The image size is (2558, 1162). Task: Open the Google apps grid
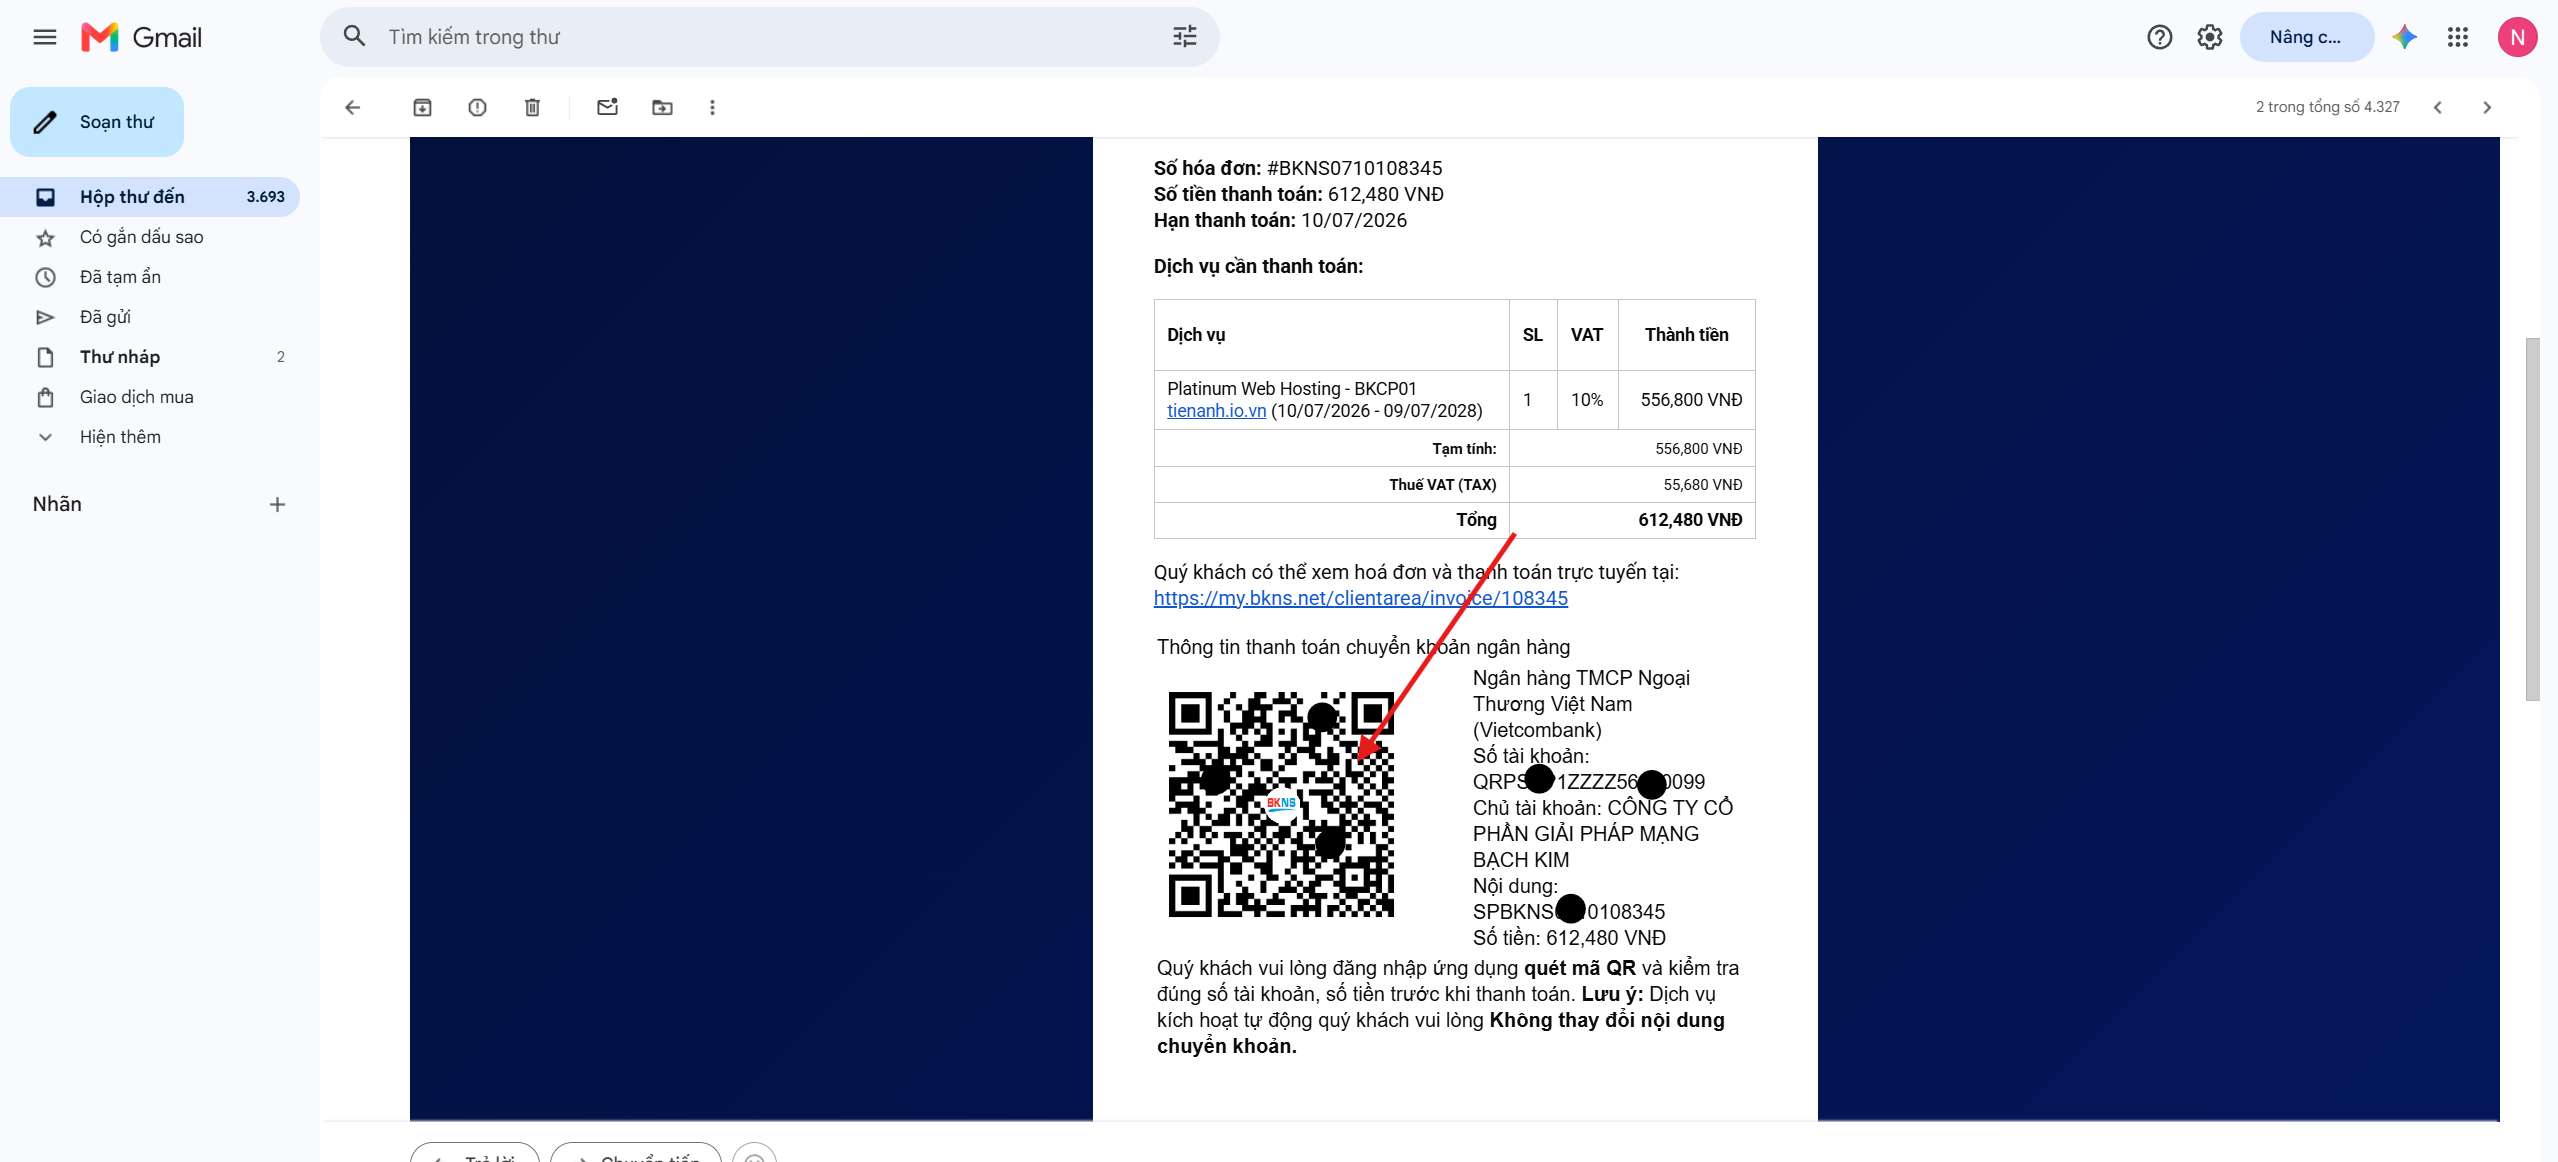click(2458, 37)
